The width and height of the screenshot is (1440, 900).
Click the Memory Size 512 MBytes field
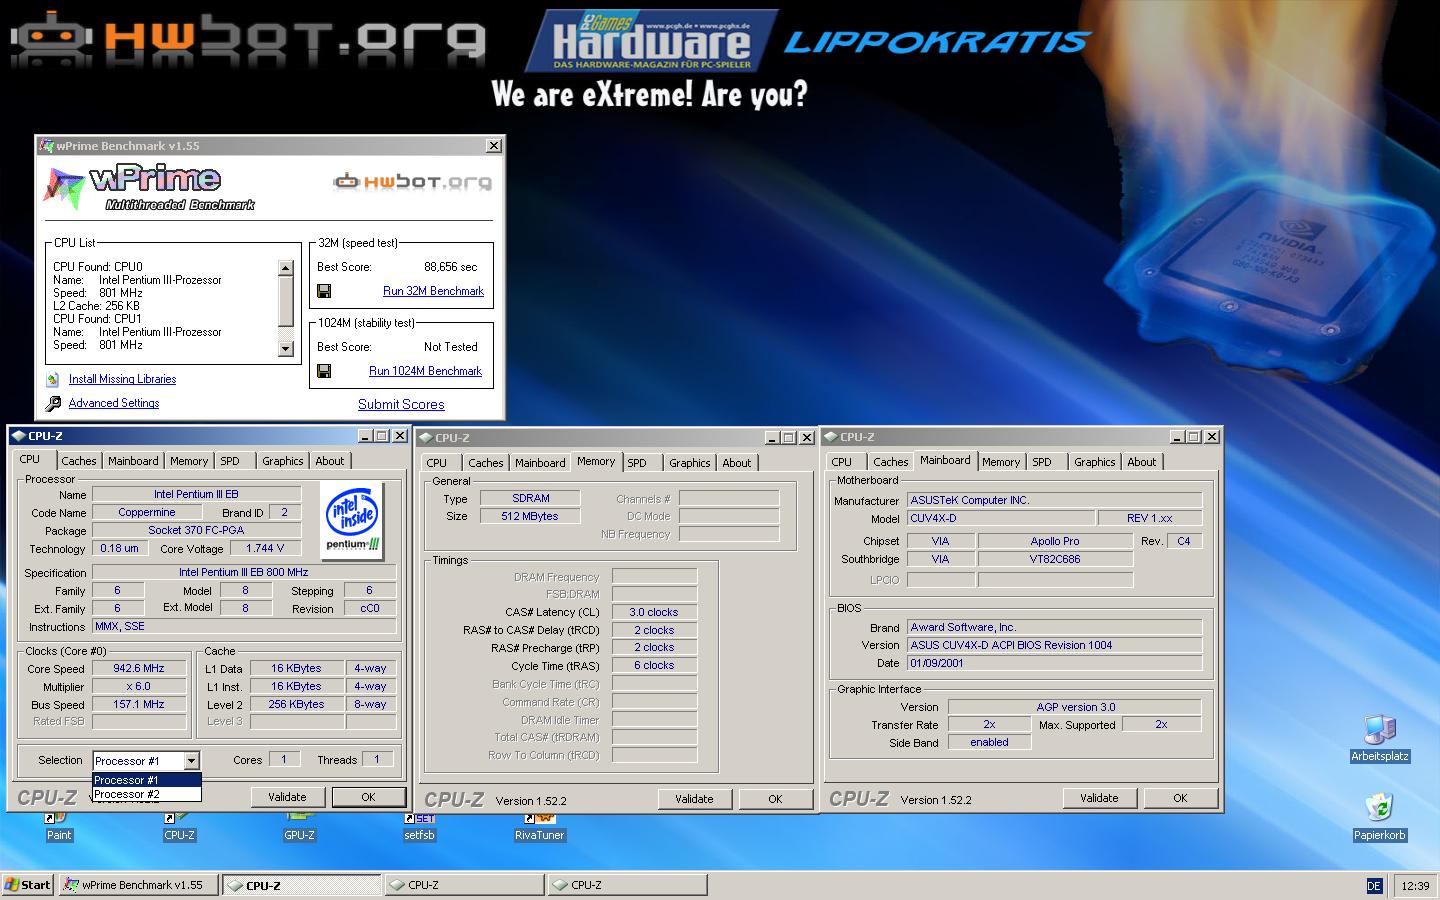click(x=530, y=516)
